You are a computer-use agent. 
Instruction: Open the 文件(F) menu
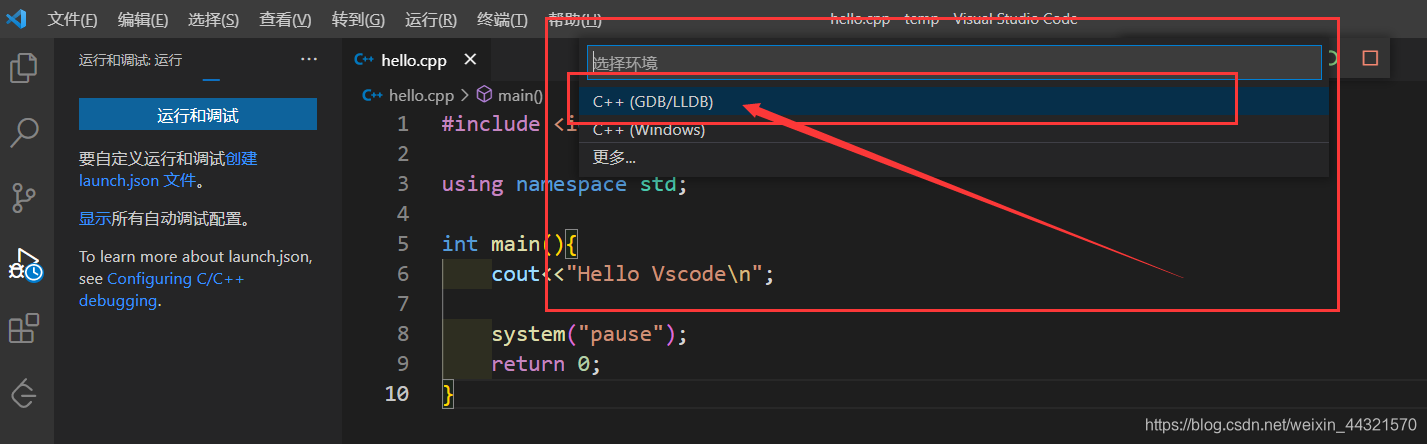click(73, 20)
